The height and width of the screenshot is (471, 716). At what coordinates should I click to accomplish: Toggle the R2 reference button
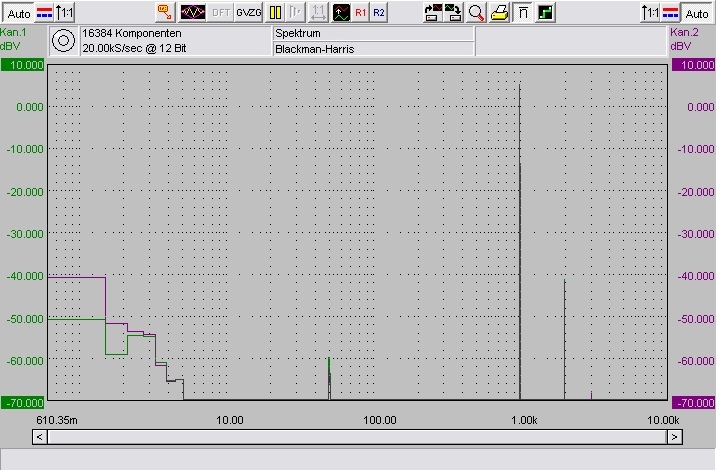(x=379, y=13)
